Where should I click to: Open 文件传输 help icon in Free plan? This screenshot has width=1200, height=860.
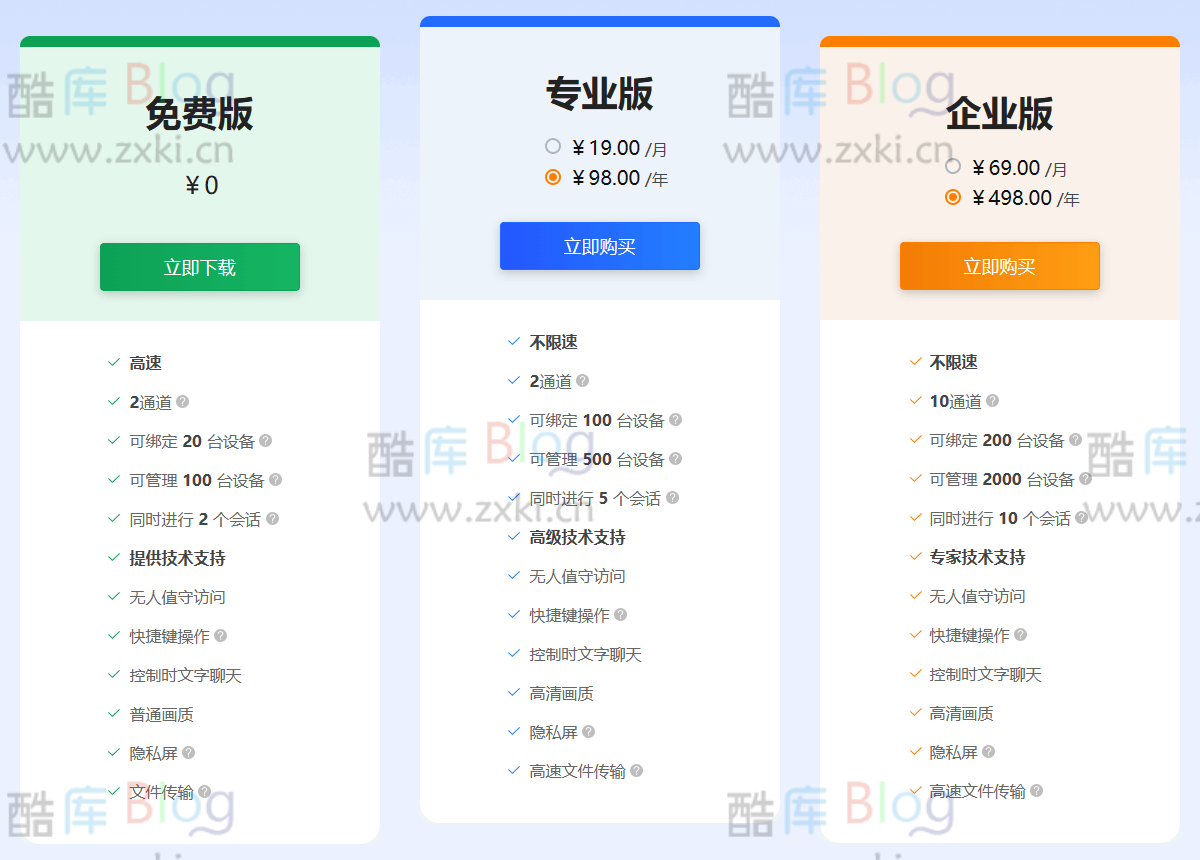(x=203, y=790)
